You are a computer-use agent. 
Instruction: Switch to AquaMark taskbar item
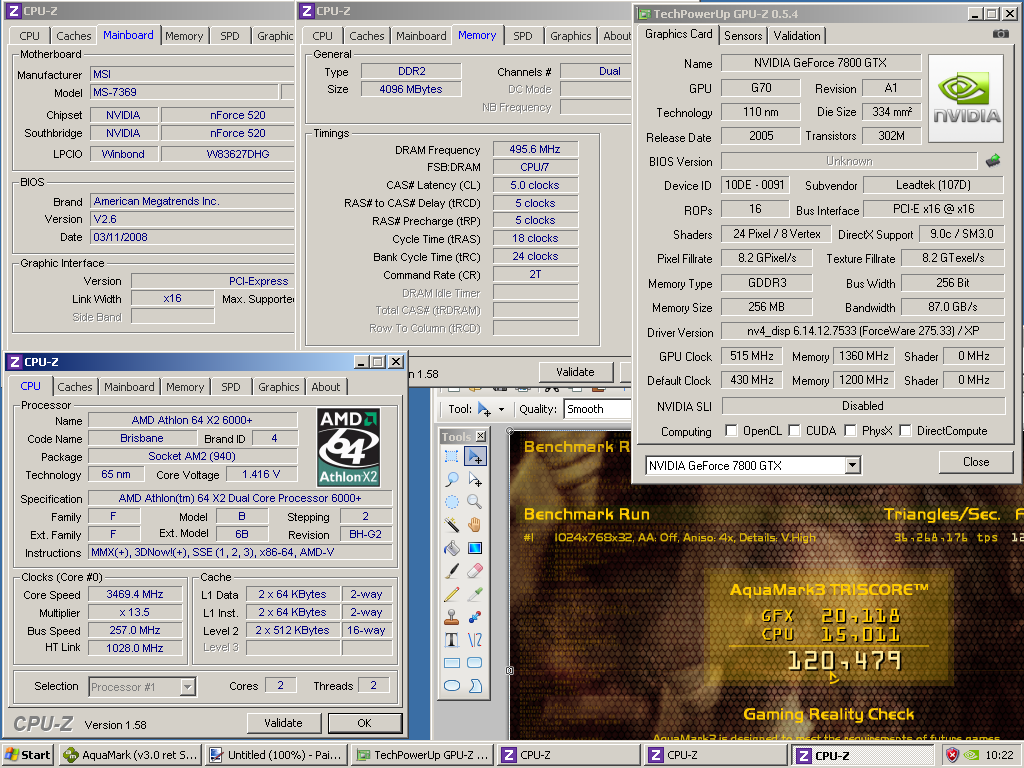click(129, 755)
